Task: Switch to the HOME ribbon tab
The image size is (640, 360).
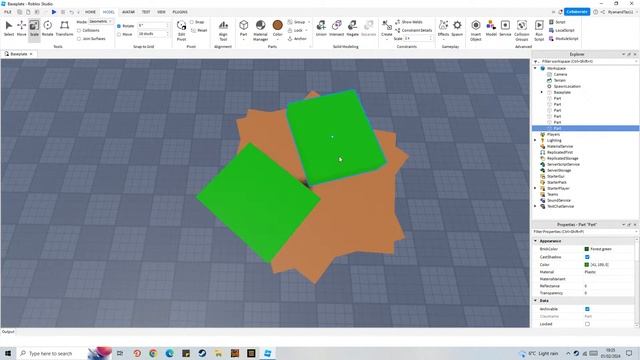Action: coord(90,12)
